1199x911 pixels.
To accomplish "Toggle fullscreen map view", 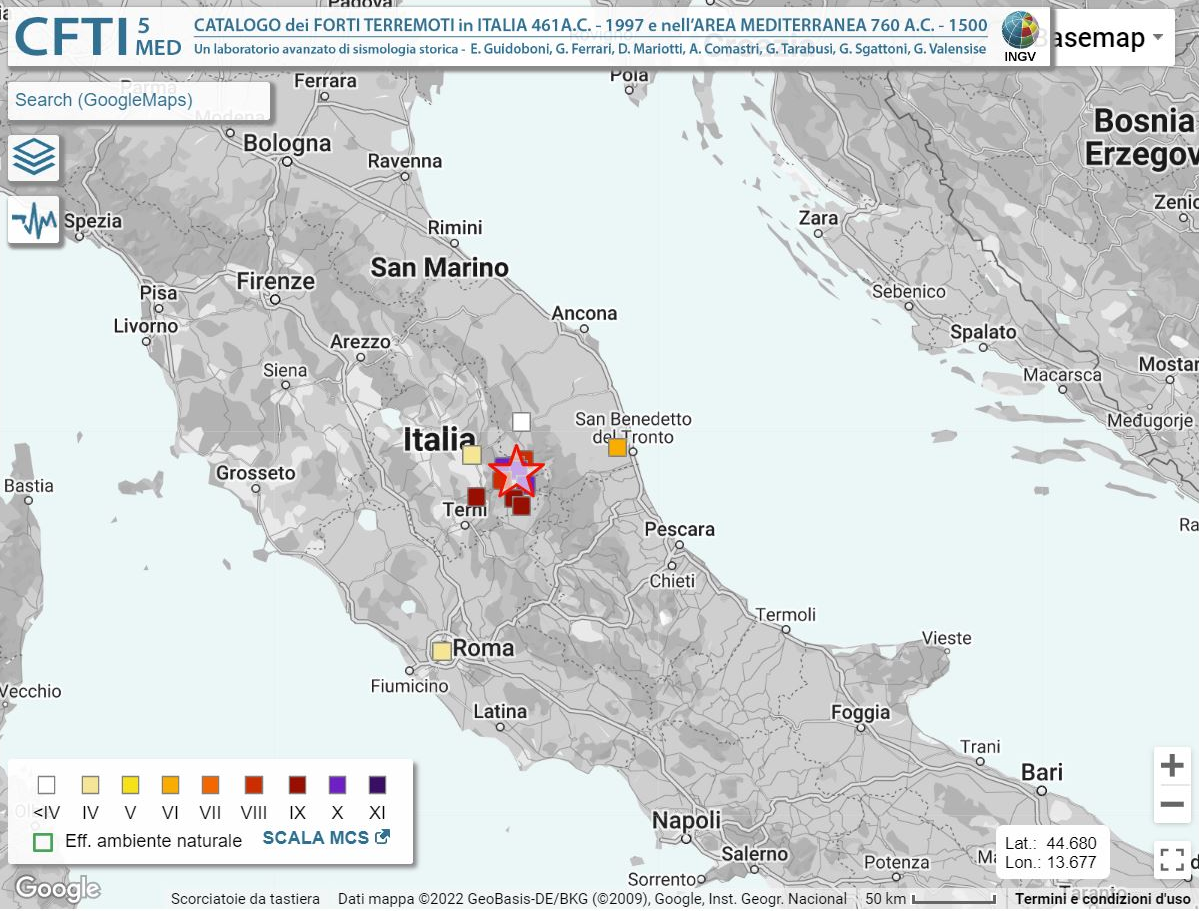I will pos(1172,860).
